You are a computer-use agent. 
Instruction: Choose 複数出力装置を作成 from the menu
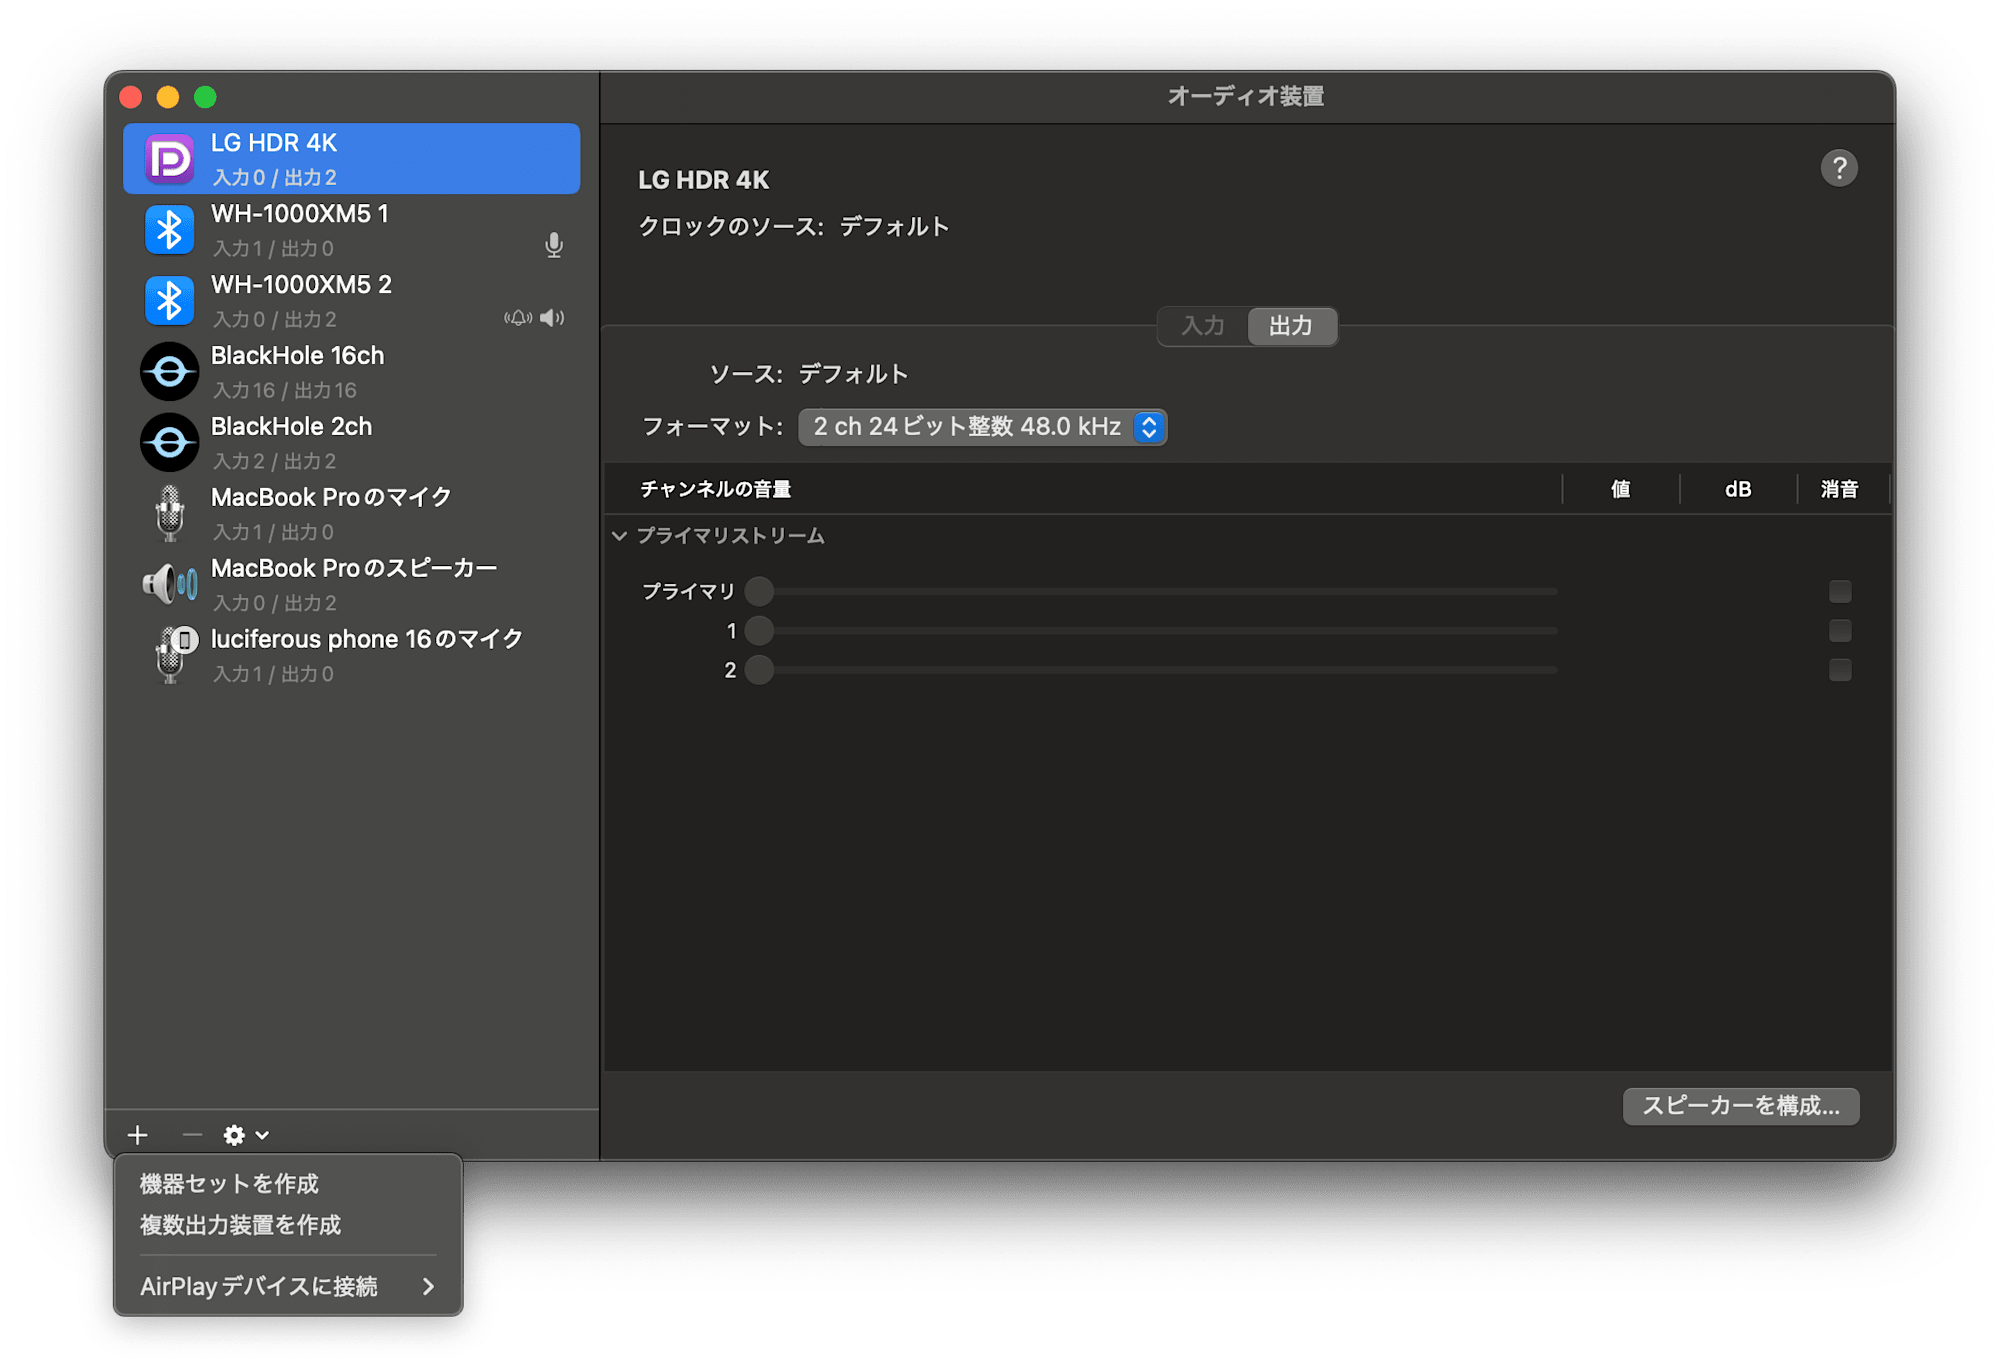(x=240, y=1225)
